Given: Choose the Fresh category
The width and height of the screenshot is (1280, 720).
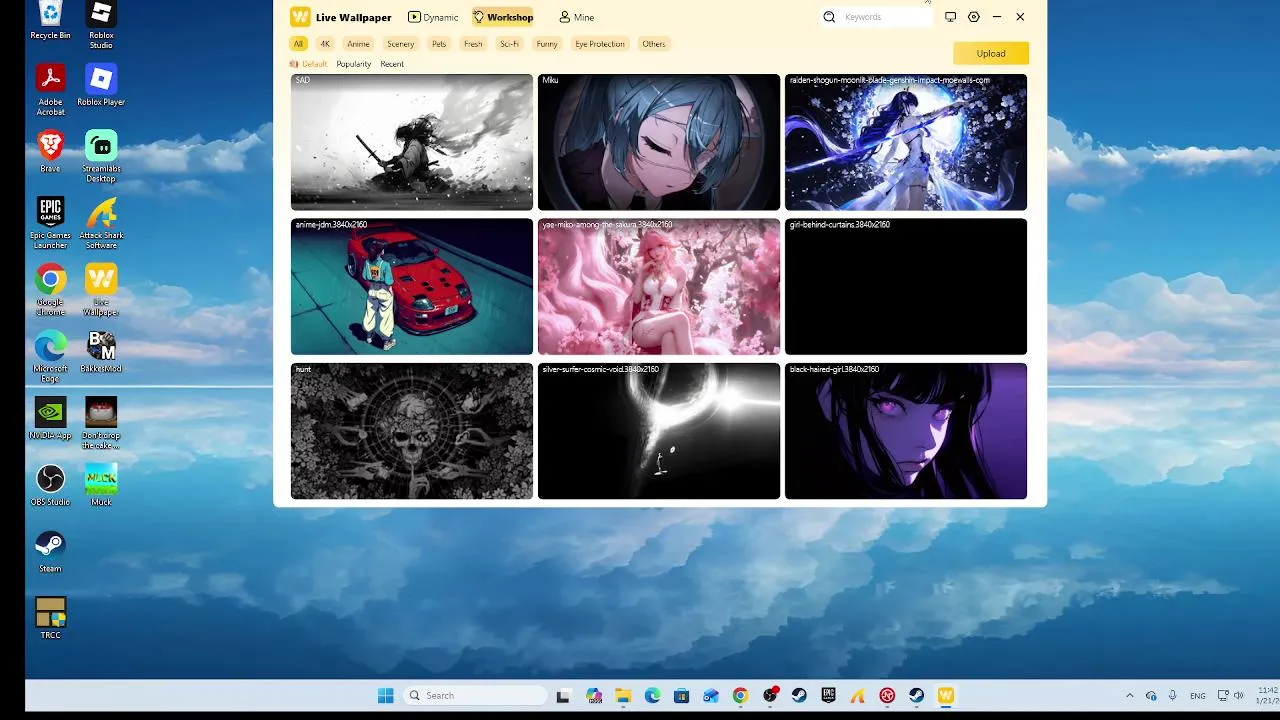Looking at the screenshot, I should click(x=473, y=44).
